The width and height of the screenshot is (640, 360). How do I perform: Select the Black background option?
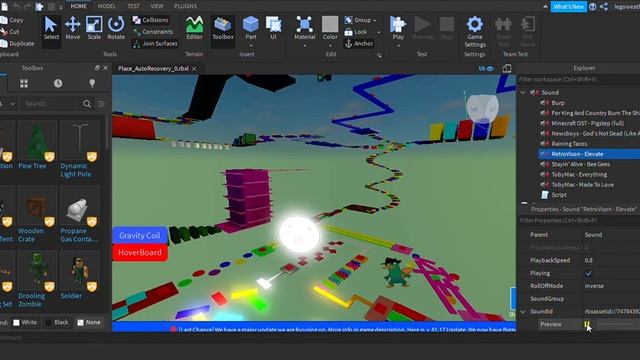[57, 322]
